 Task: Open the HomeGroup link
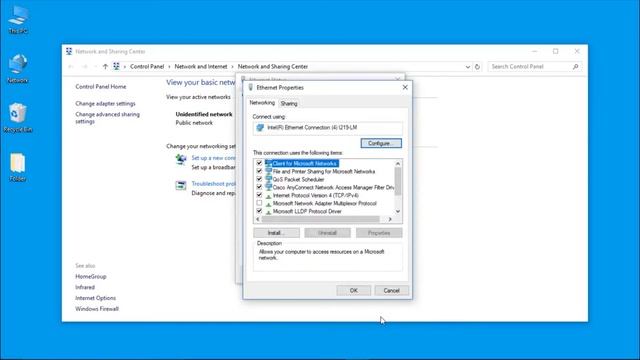(x=91, y=276)
